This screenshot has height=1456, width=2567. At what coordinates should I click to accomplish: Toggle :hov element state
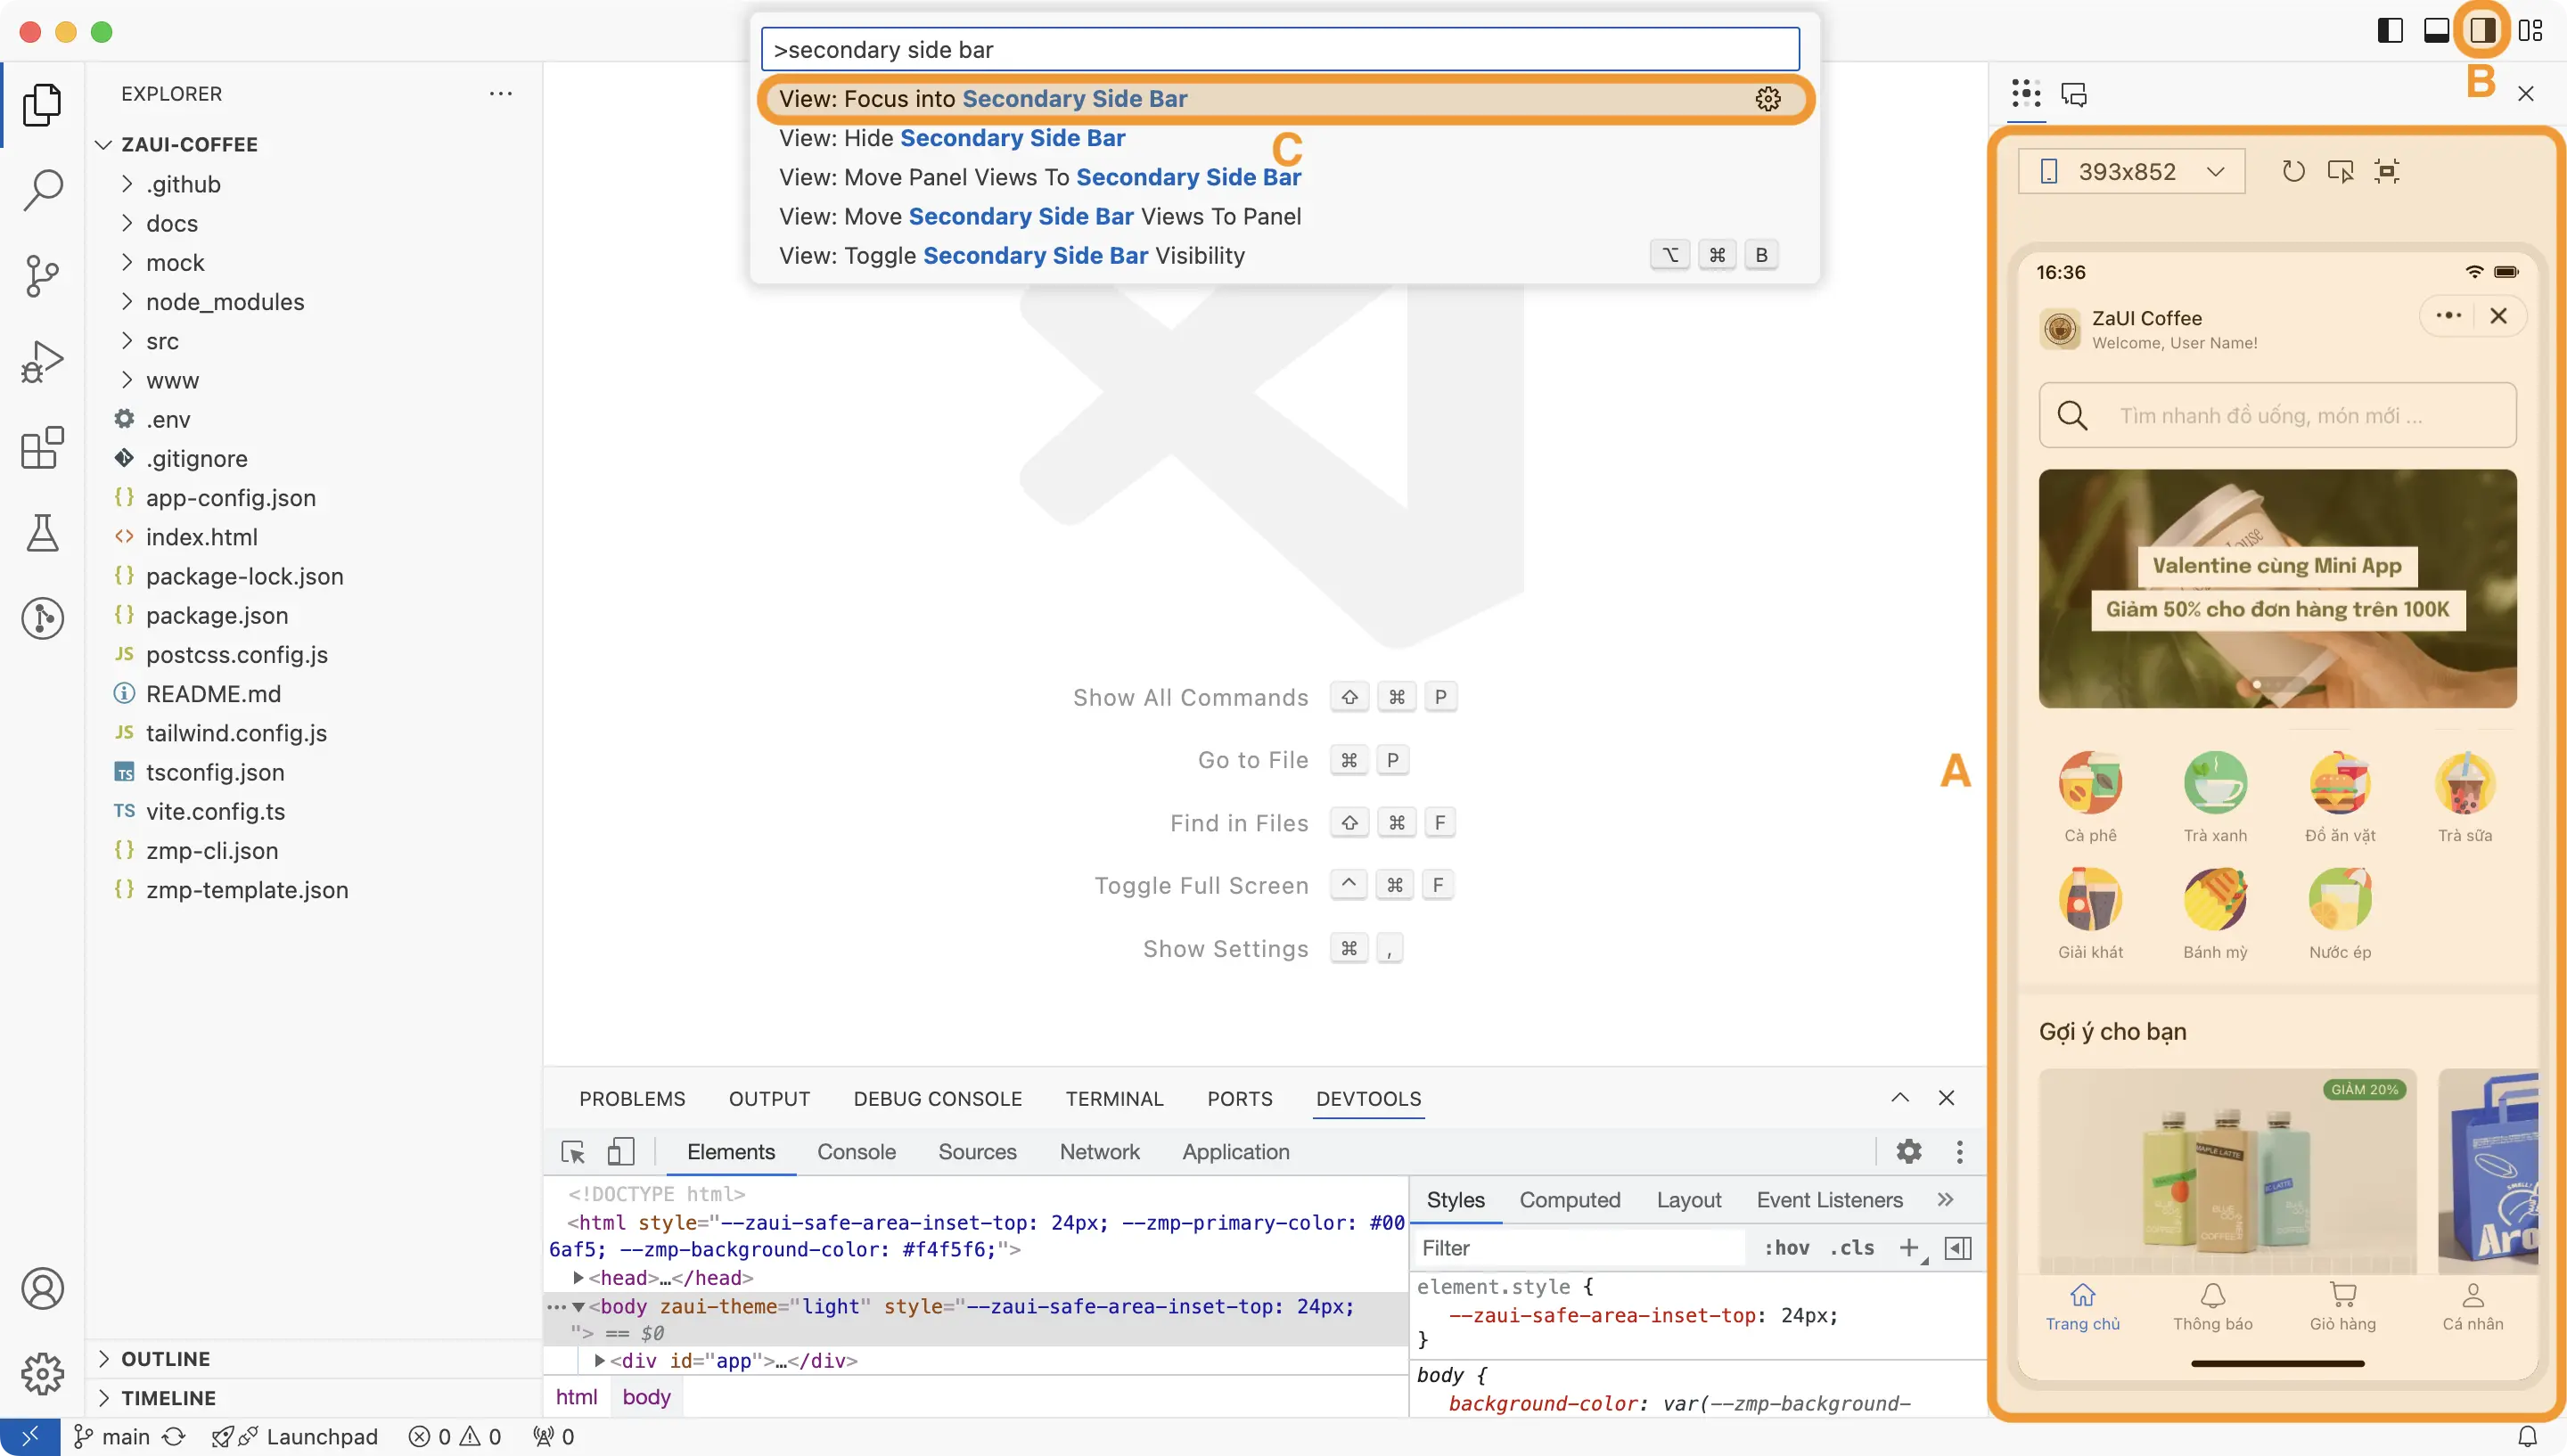coord(1787,1247)
